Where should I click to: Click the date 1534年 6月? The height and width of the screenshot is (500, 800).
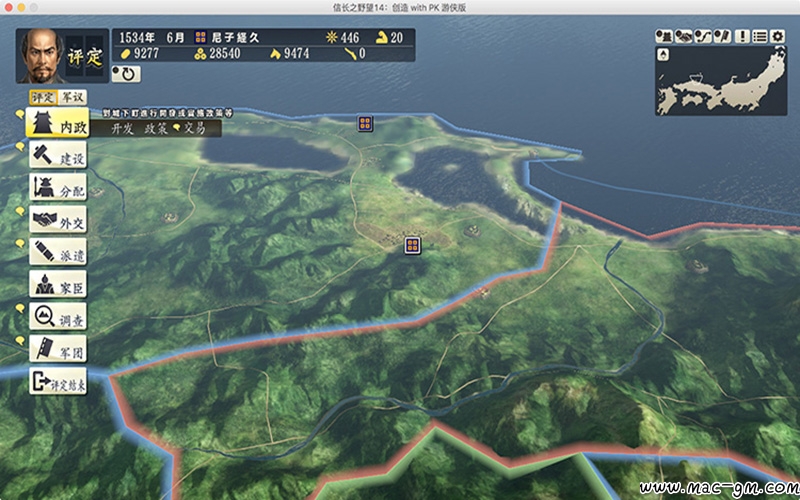click(152, 37)
